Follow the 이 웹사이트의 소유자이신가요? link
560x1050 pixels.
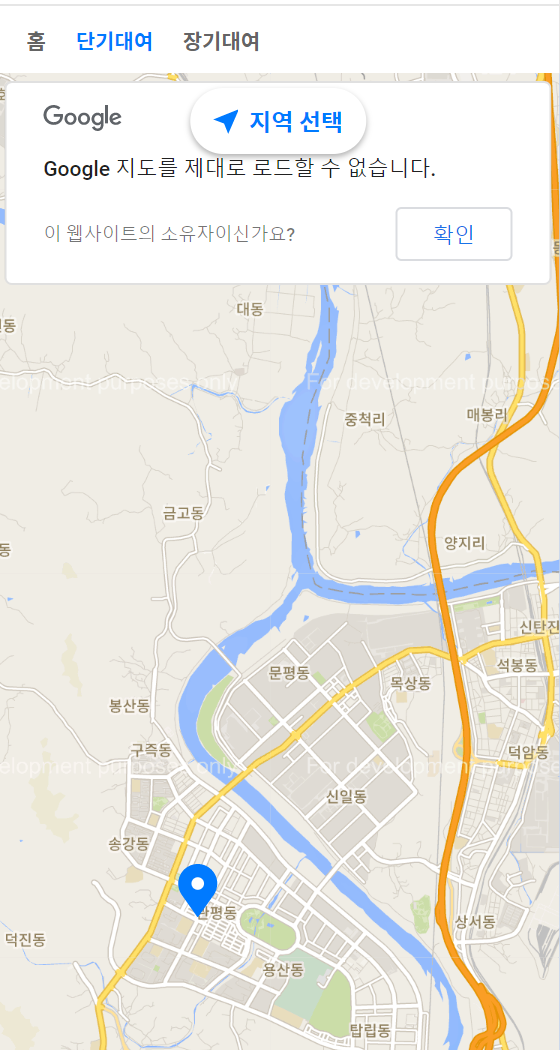(169, 234)
